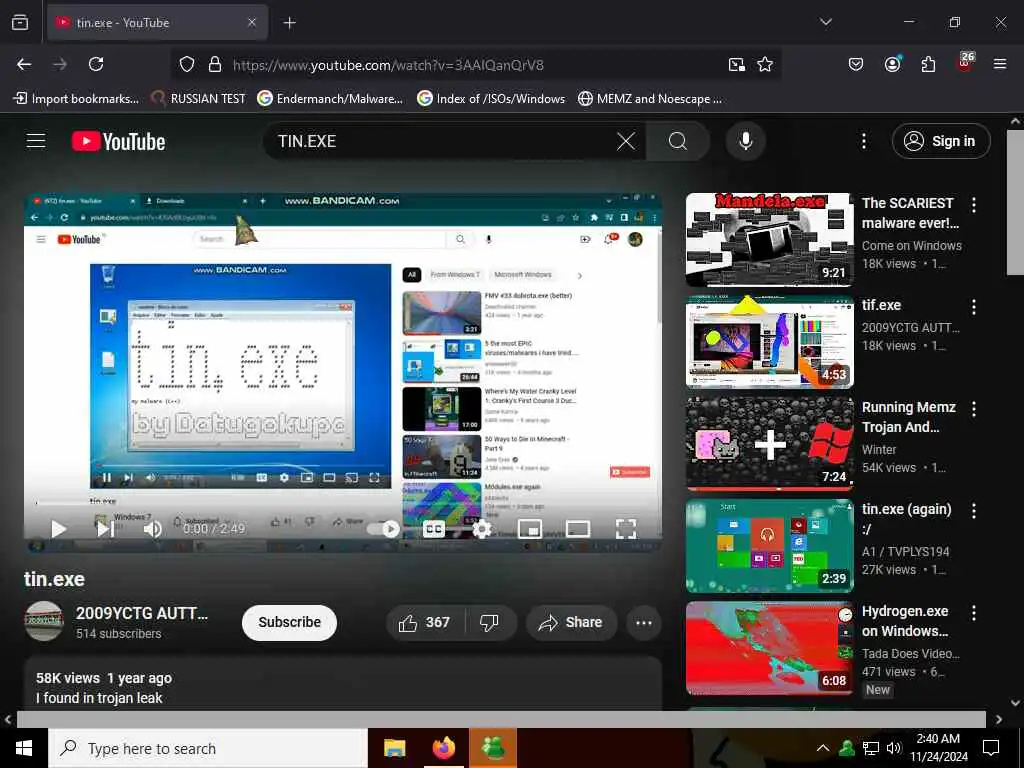Enable the miniplayer mode
The image size is (1024, 768).
530,528
